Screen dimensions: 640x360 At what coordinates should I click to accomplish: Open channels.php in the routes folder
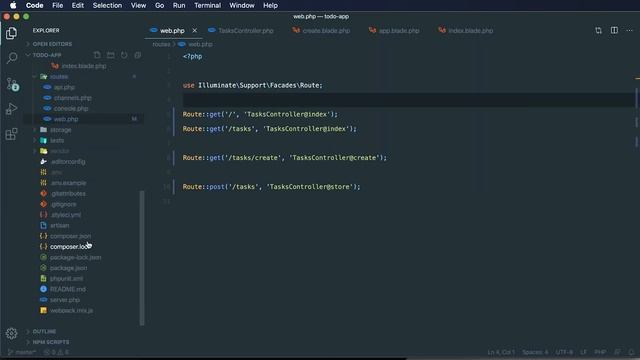[72, 98]
